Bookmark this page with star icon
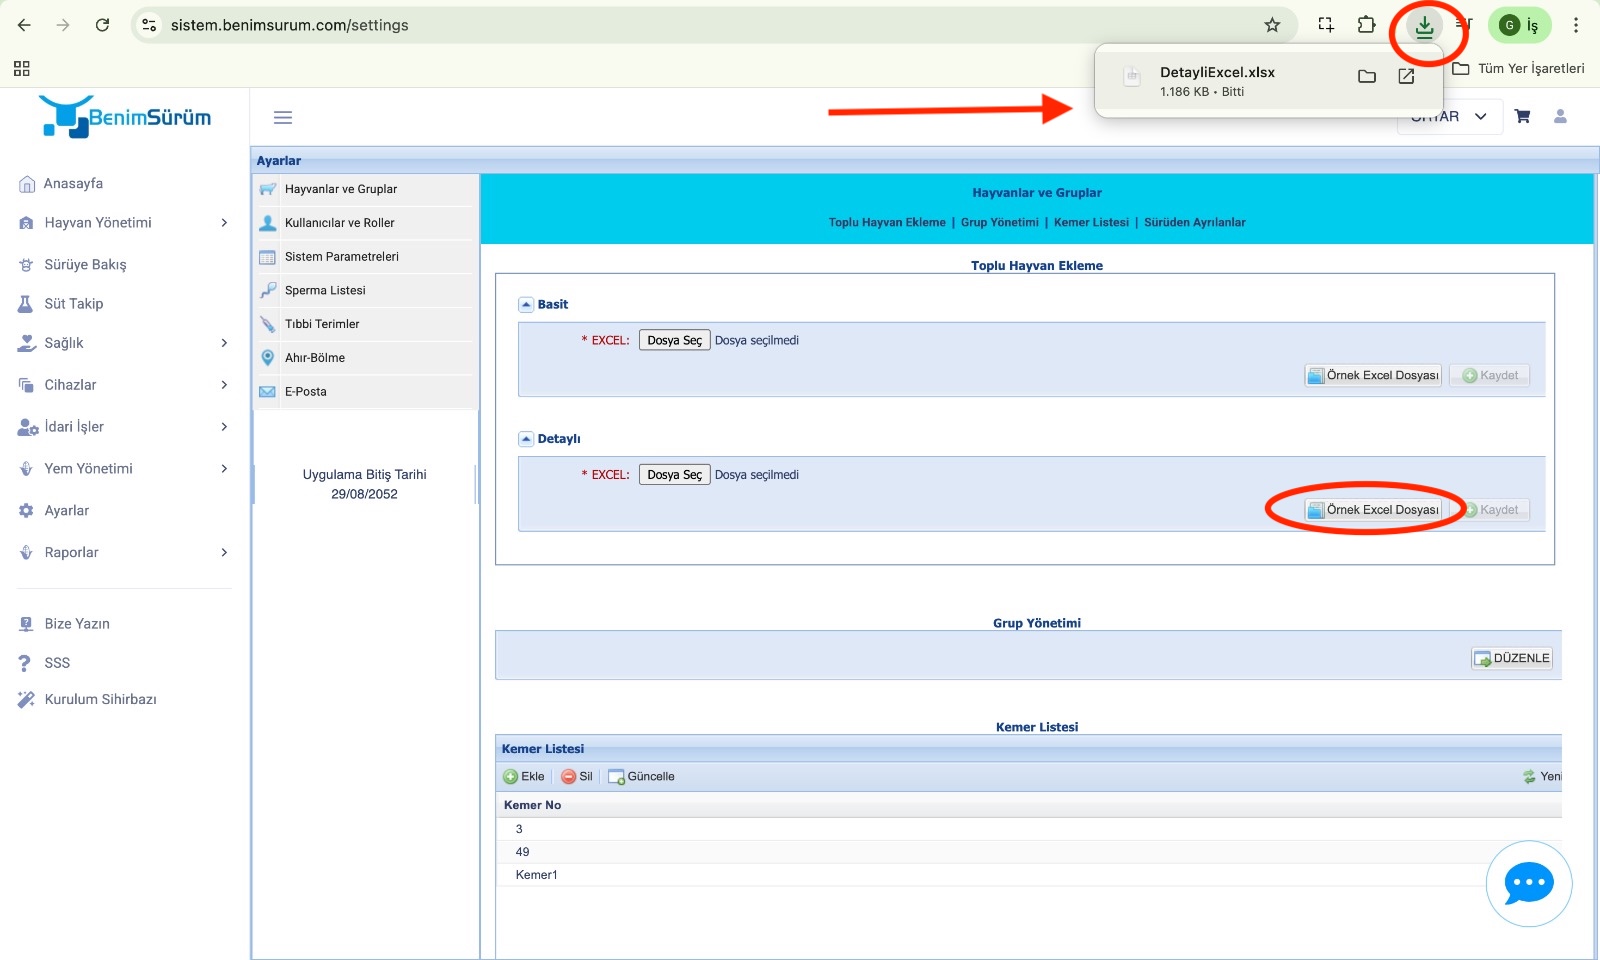Screen dimensions: 1600x960 1272,25
